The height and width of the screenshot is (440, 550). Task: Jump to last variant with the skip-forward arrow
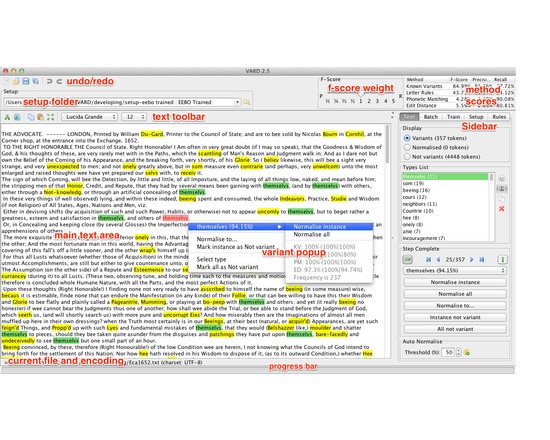[x=482, y=260]
